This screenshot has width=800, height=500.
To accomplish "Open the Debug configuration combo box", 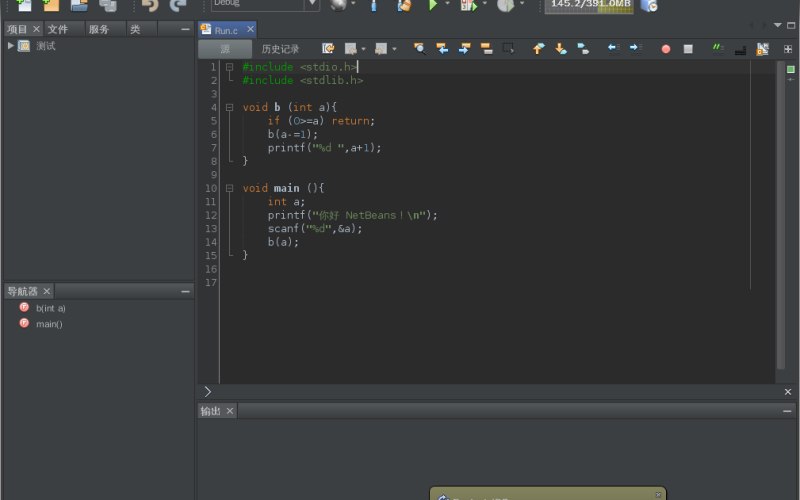I will pyautogui.click(x=265, y=4).
